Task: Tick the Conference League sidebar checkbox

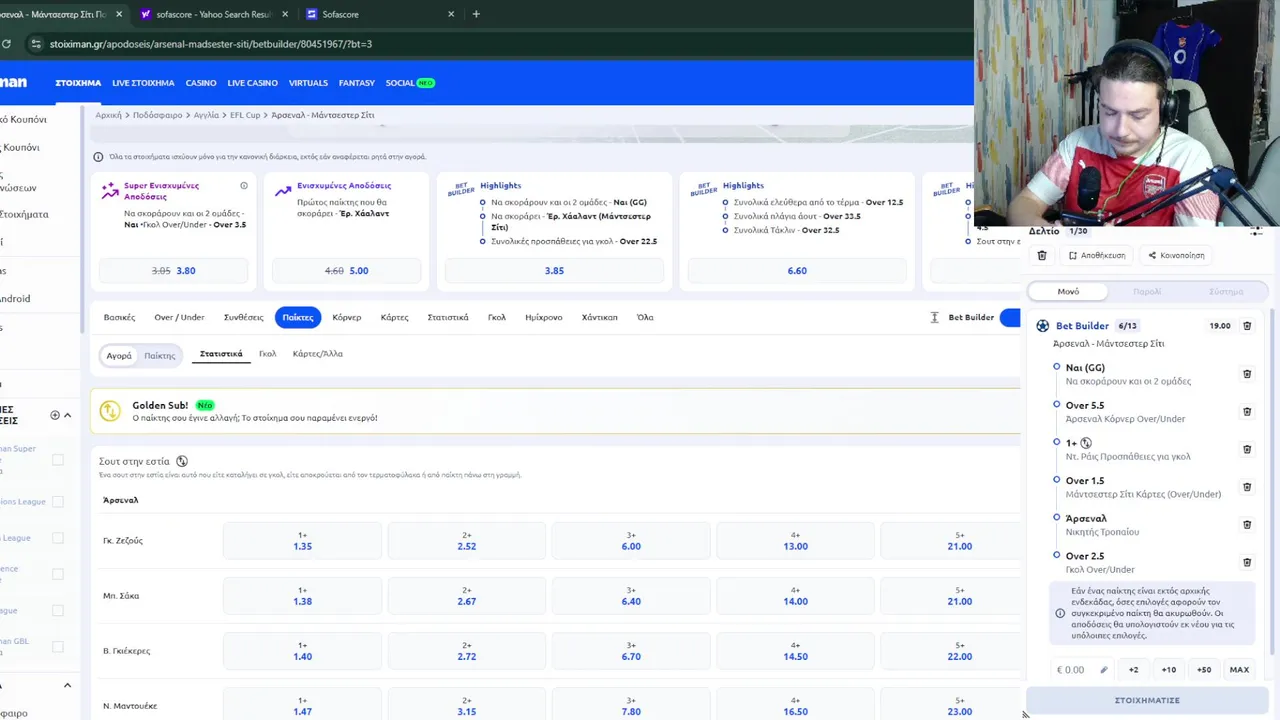Action: [58, 574]
